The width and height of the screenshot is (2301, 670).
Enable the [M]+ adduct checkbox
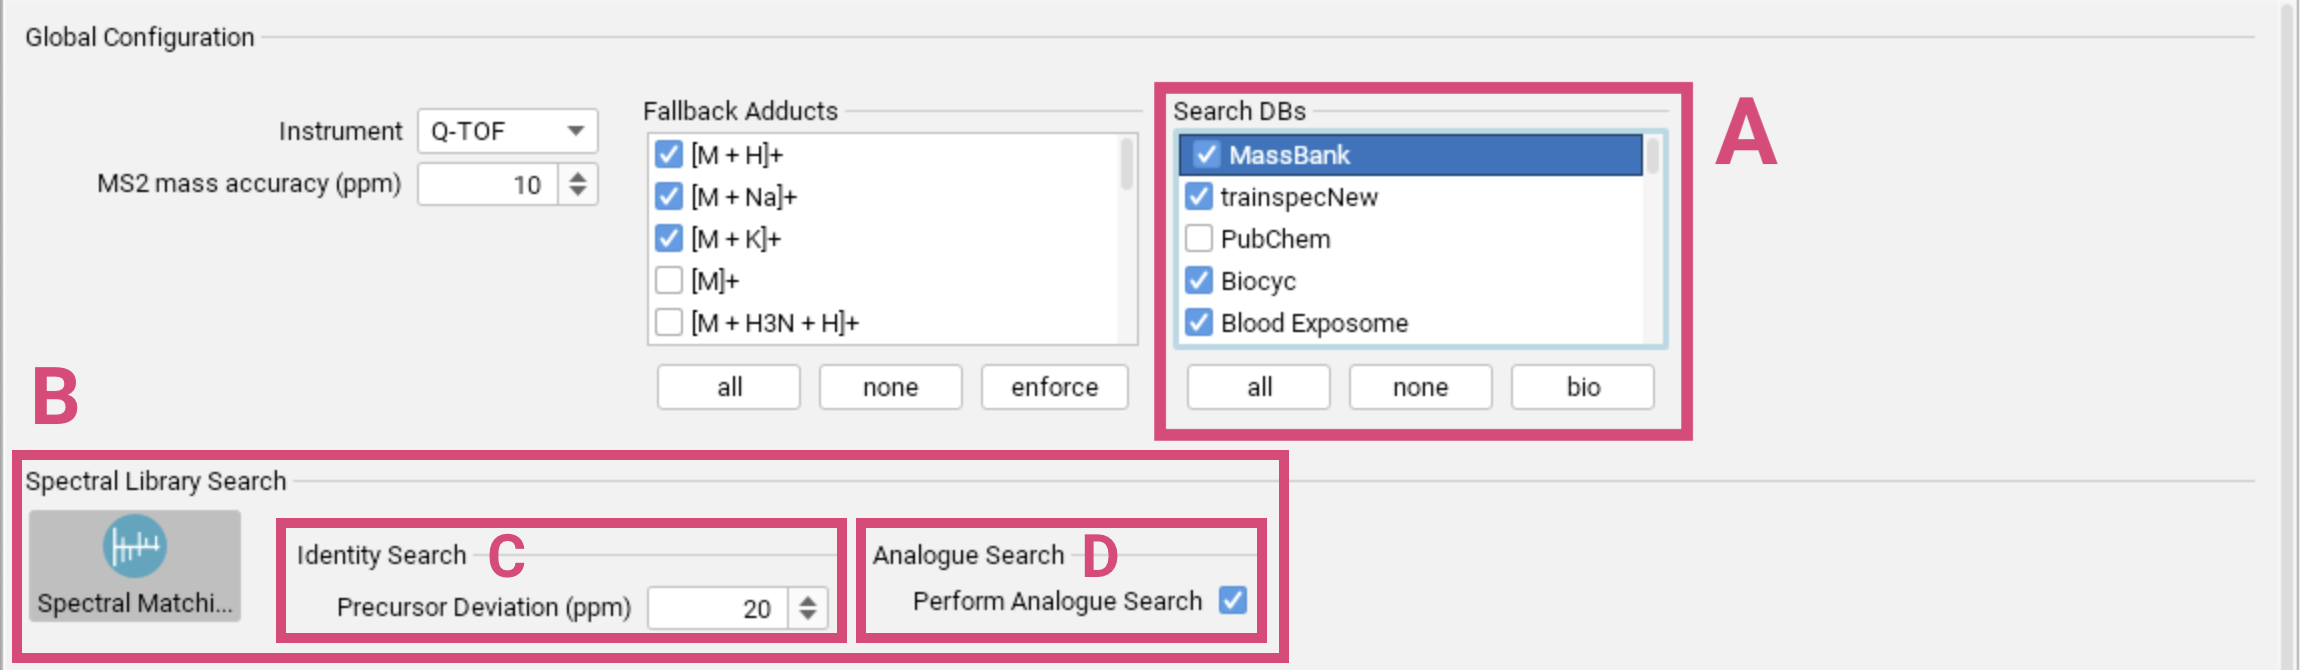pyautogui.click(x=669, y=281)
